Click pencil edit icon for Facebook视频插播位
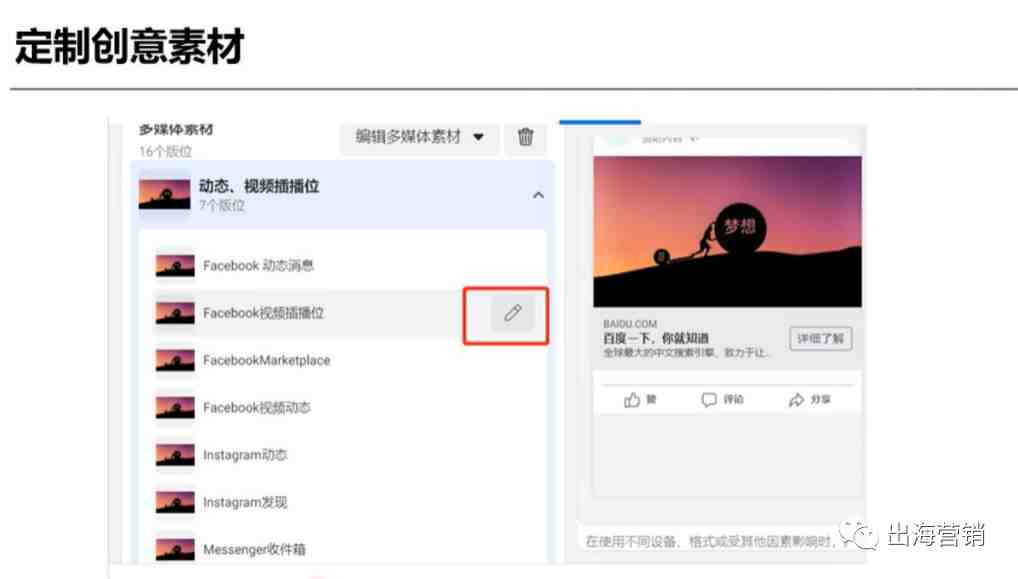Image resolution: width=1018 pixels, height=579 pixels. (x=512, y=314)
